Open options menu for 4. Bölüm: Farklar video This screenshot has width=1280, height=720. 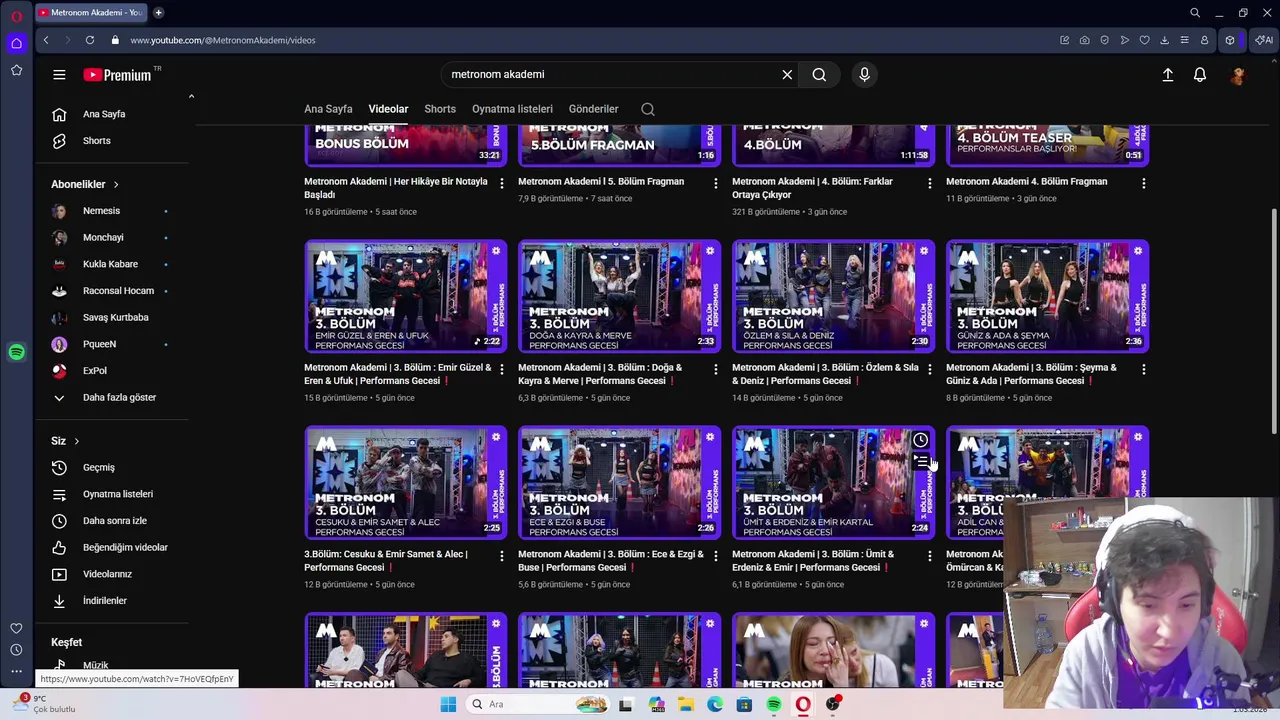click(930, 183)
